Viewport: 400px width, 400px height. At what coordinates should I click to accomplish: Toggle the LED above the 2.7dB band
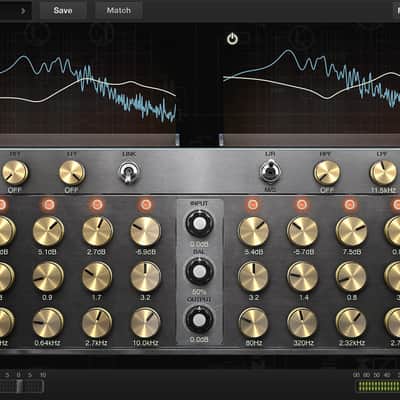pyautogui.click(x=97, y=204)
